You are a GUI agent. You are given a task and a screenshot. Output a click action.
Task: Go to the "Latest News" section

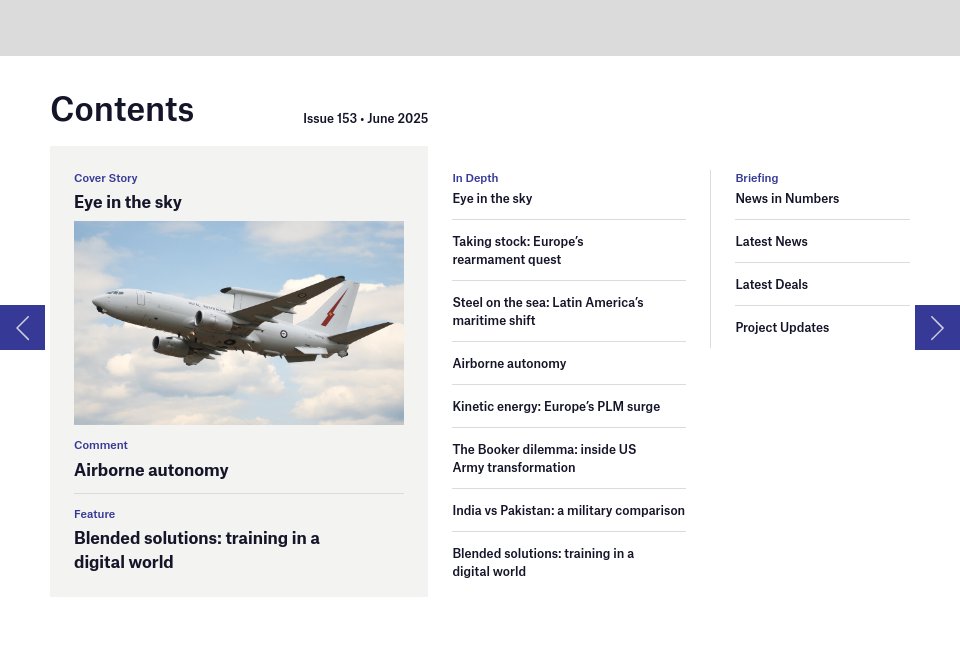coord(771,242)
